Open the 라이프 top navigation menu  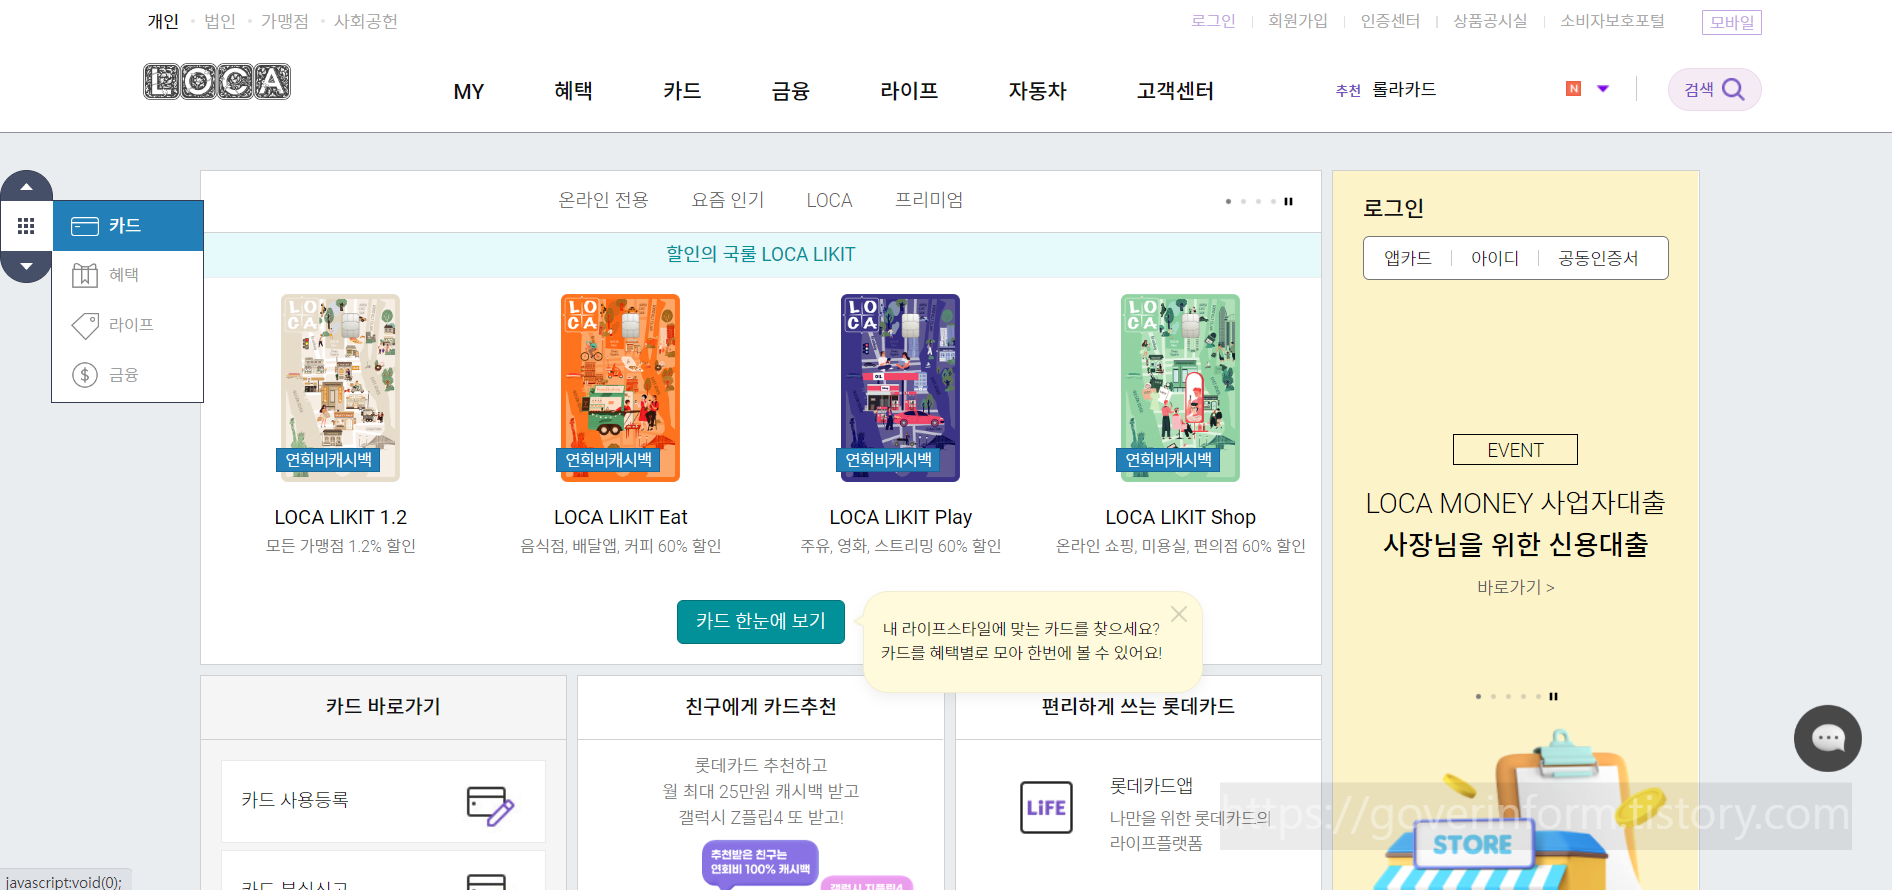909,91
